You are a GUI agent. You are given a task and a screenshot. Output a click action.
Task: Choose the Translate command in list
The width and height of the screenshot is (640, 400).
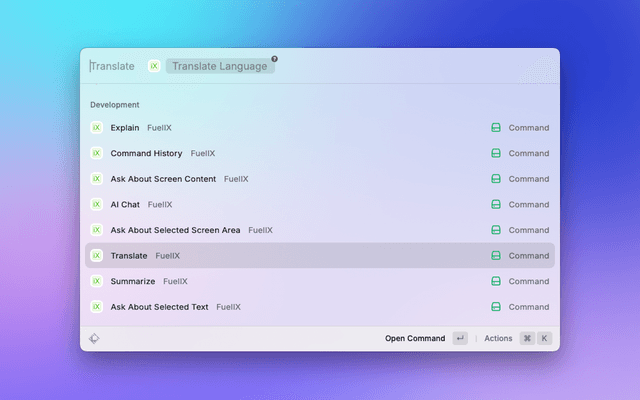pyautogui.click(x=129, y=256)
